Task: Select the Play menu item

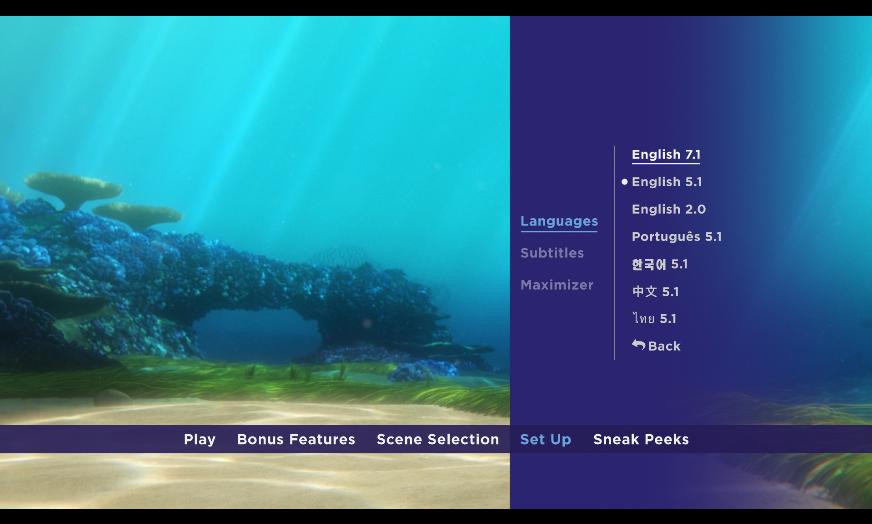Action: coord(200,439)
